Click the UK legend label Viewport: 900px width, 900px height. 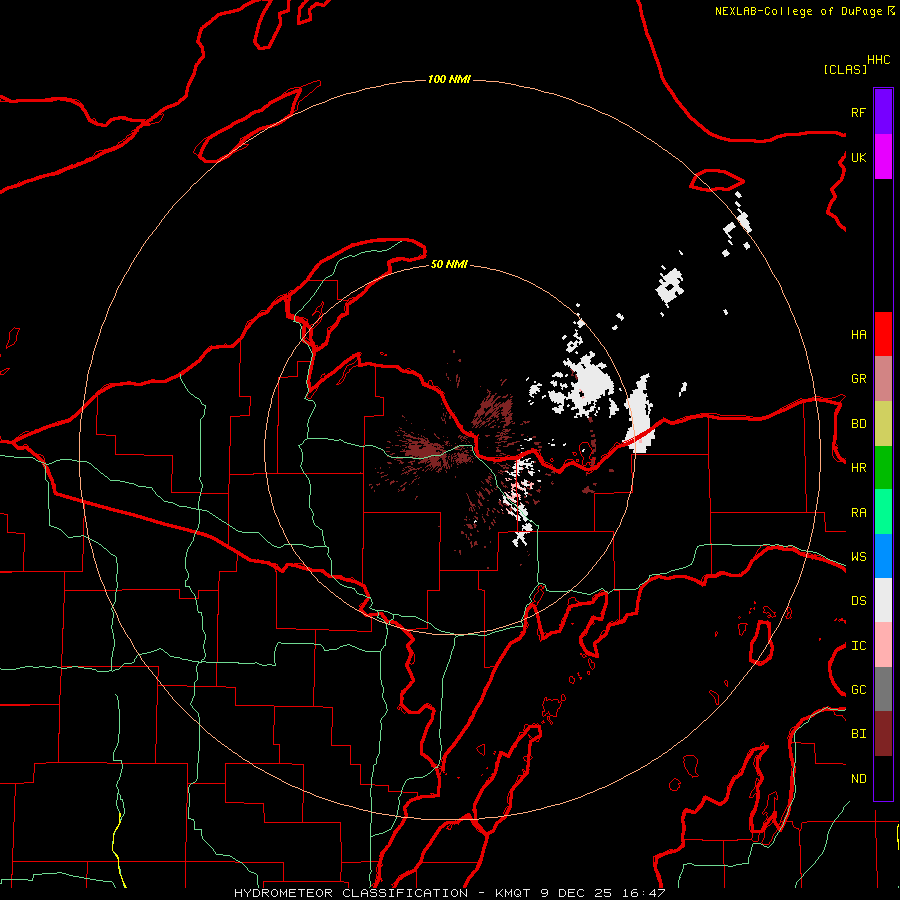(859, 157)
